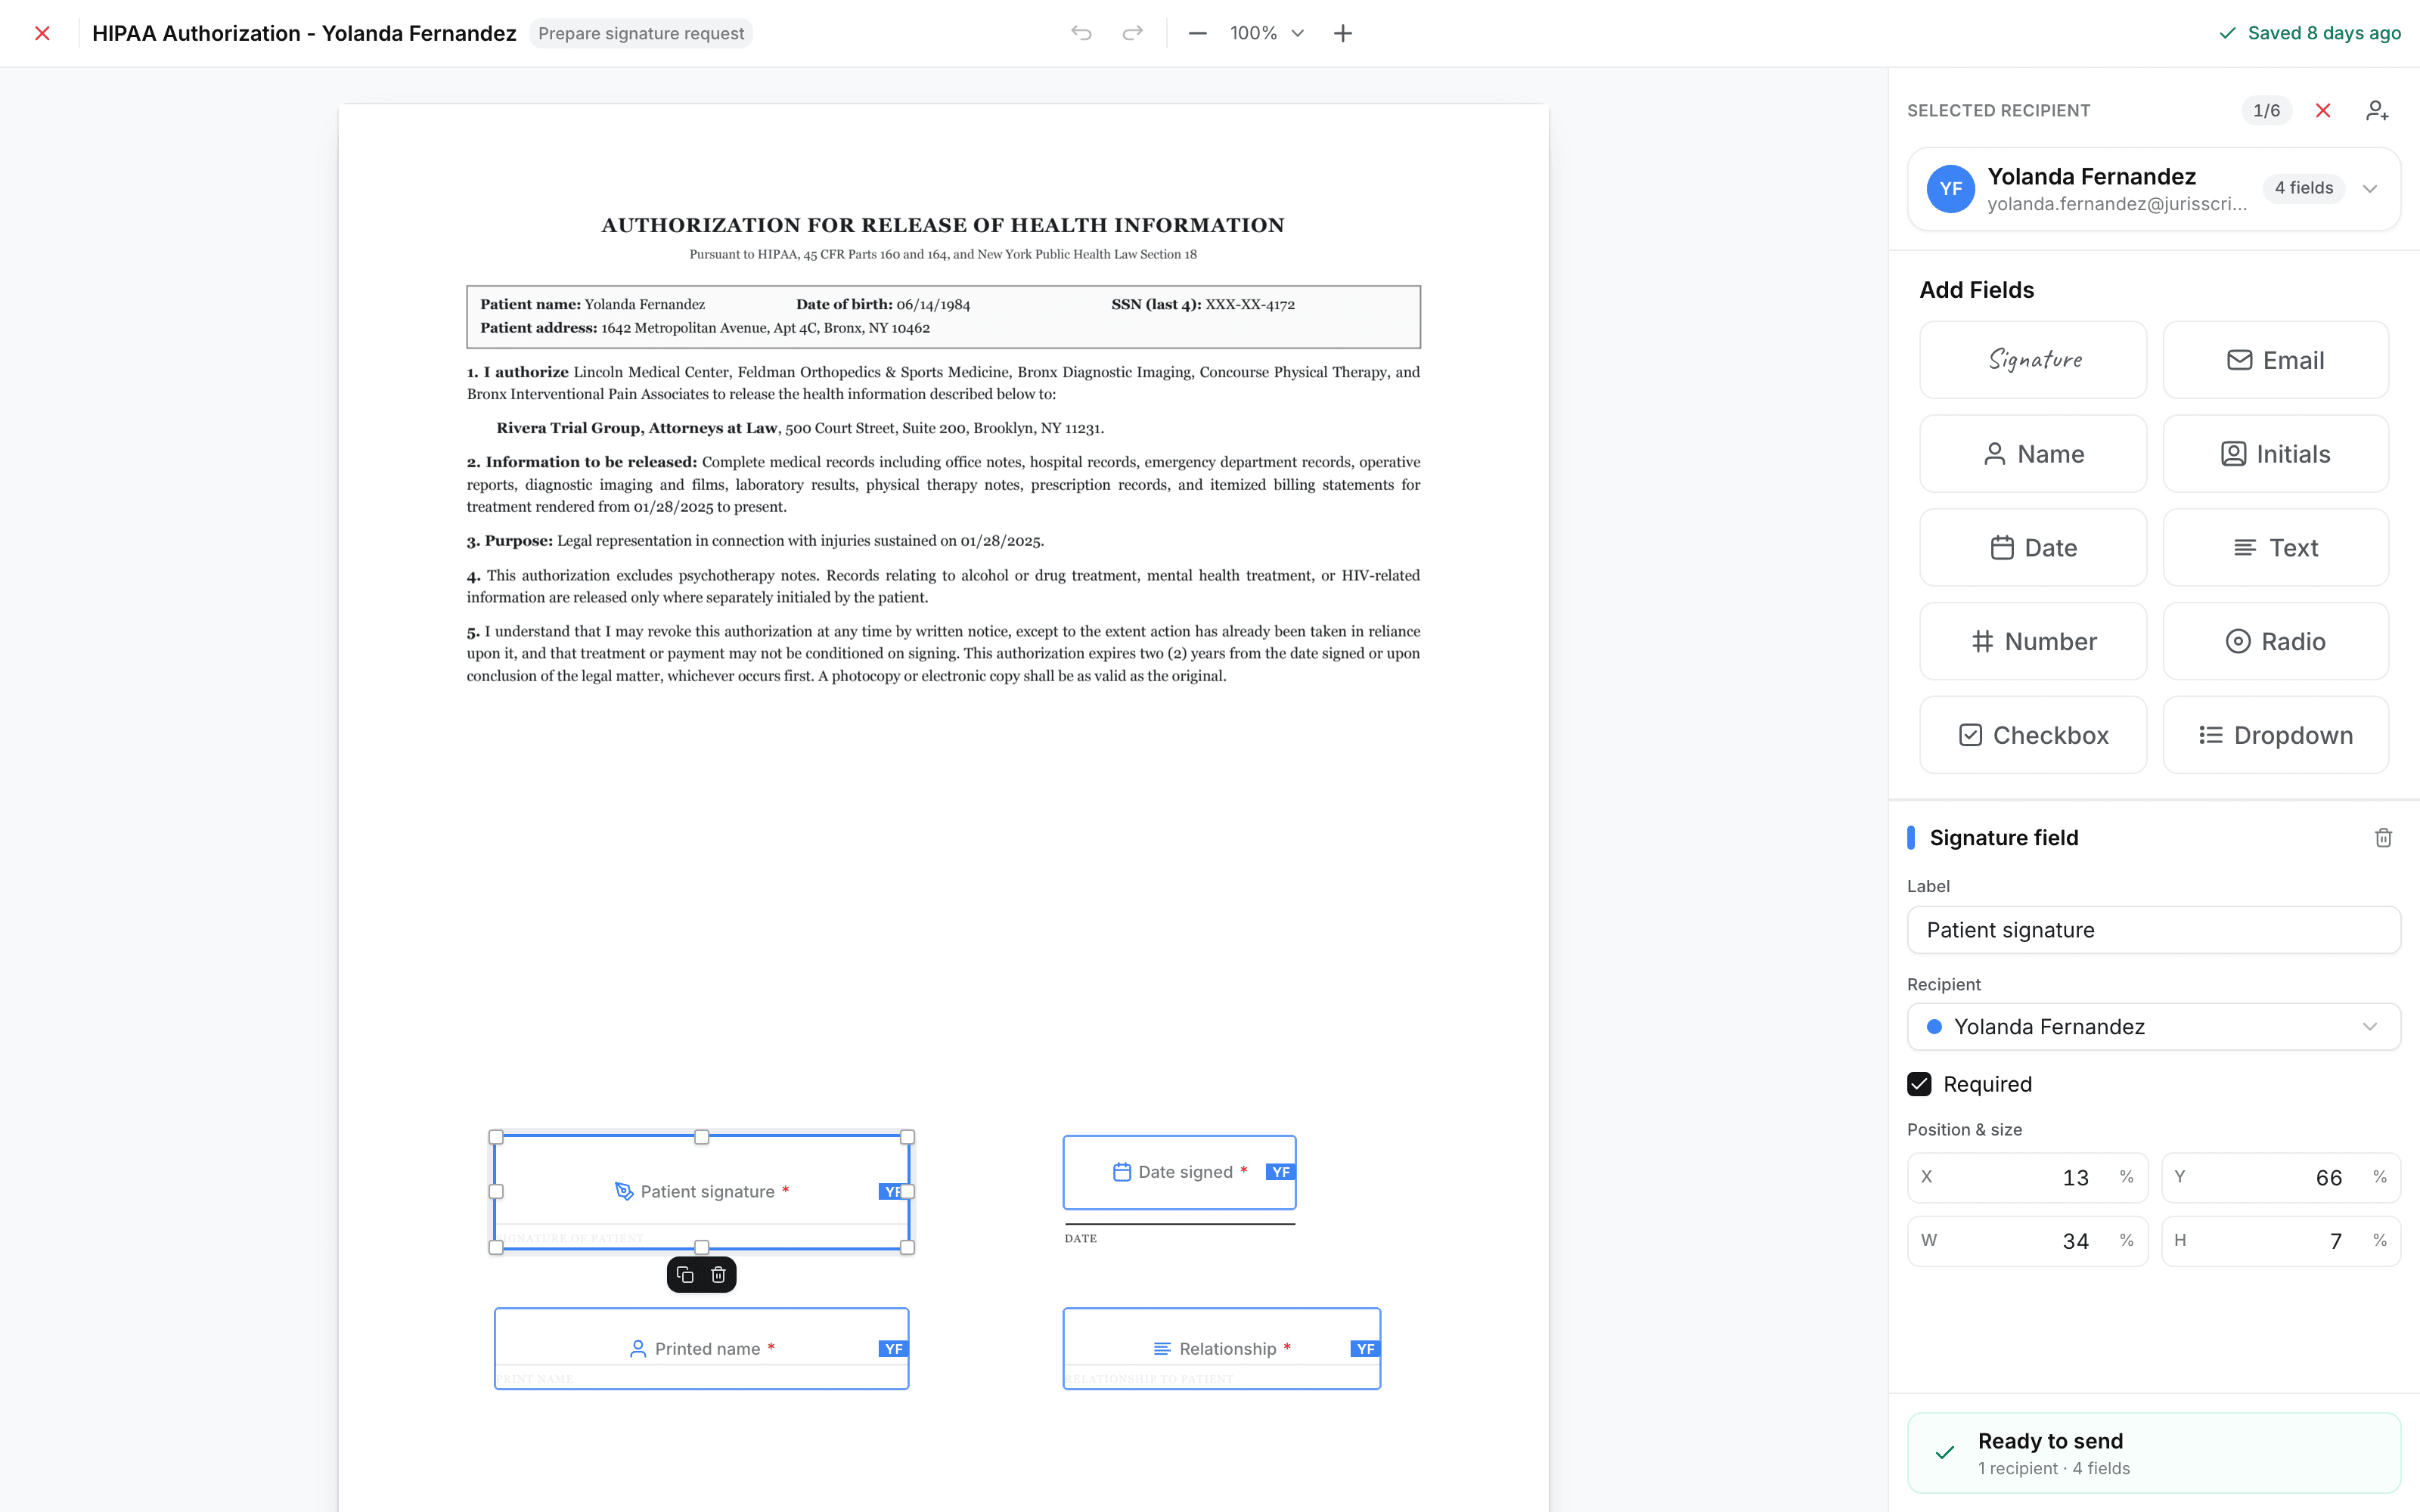Delete field via floating toolbar trash
Viewport: 2420px width, 1512px height.
click(x=718, y=1275)
